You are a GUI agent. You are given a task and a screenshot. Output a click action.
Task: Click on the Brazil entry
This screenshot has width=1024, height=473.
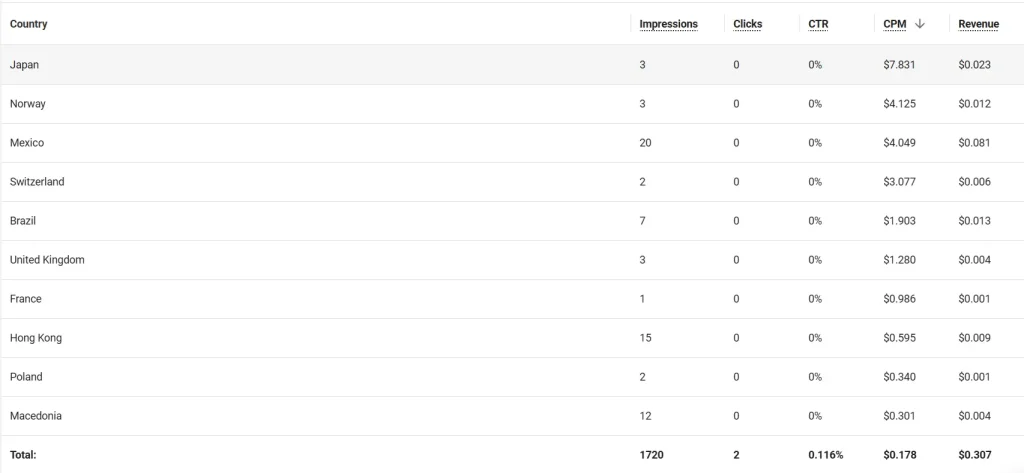point(23,221)
